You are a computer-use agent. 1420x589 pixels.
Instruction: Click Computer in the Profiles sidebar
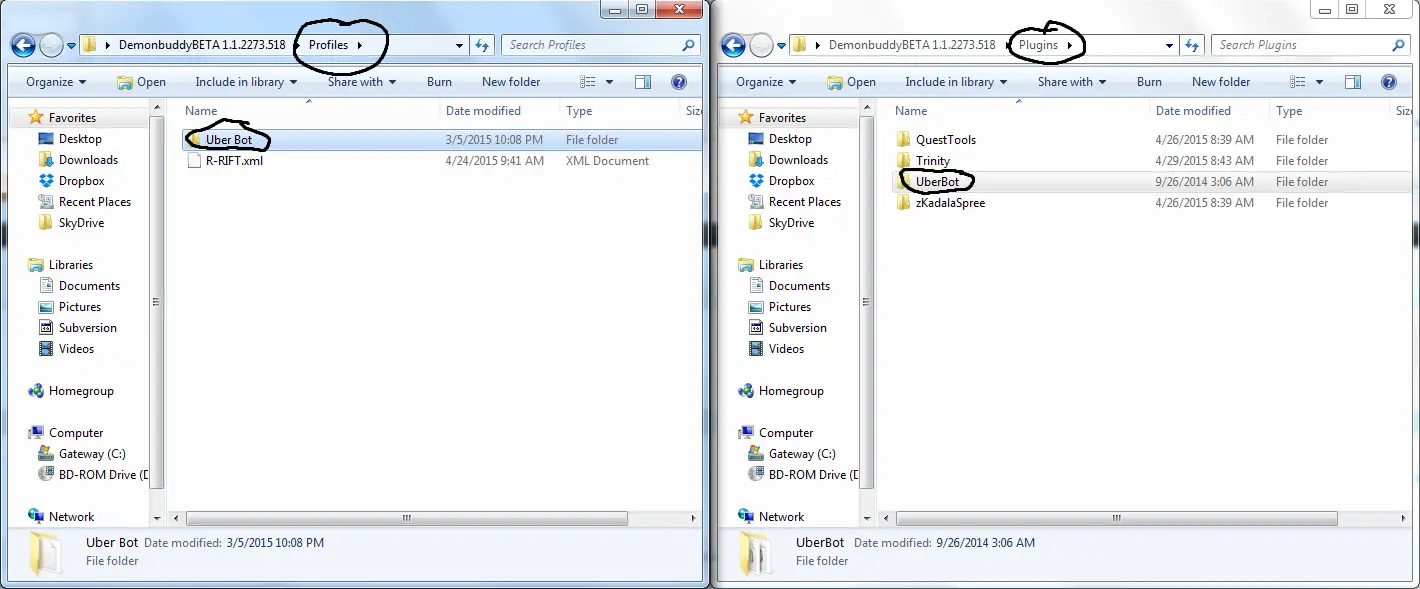(x=76, y=433)
